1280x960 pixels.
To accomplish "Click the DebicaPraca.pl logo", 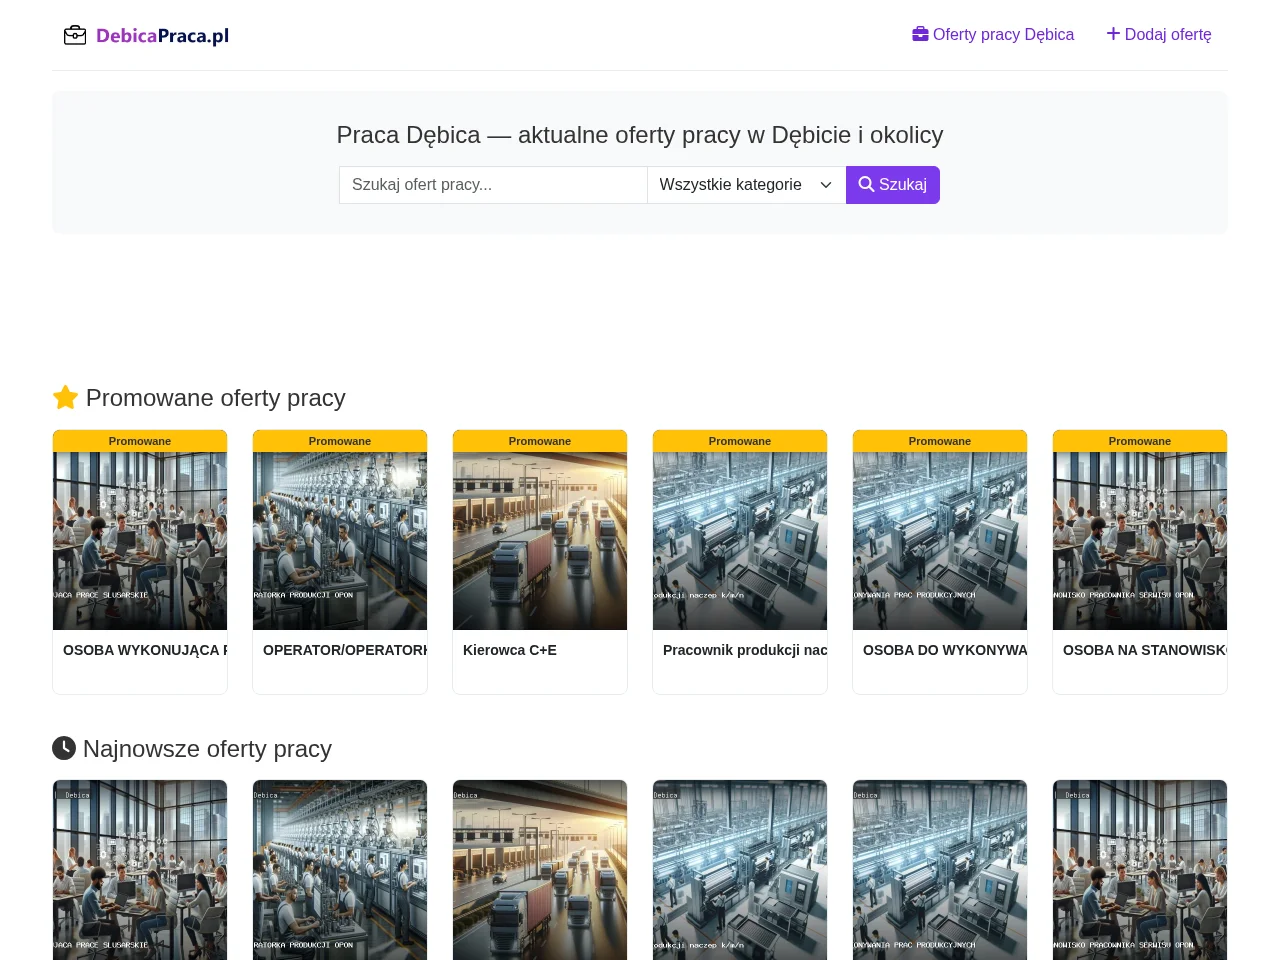I will tap(146, 35).
